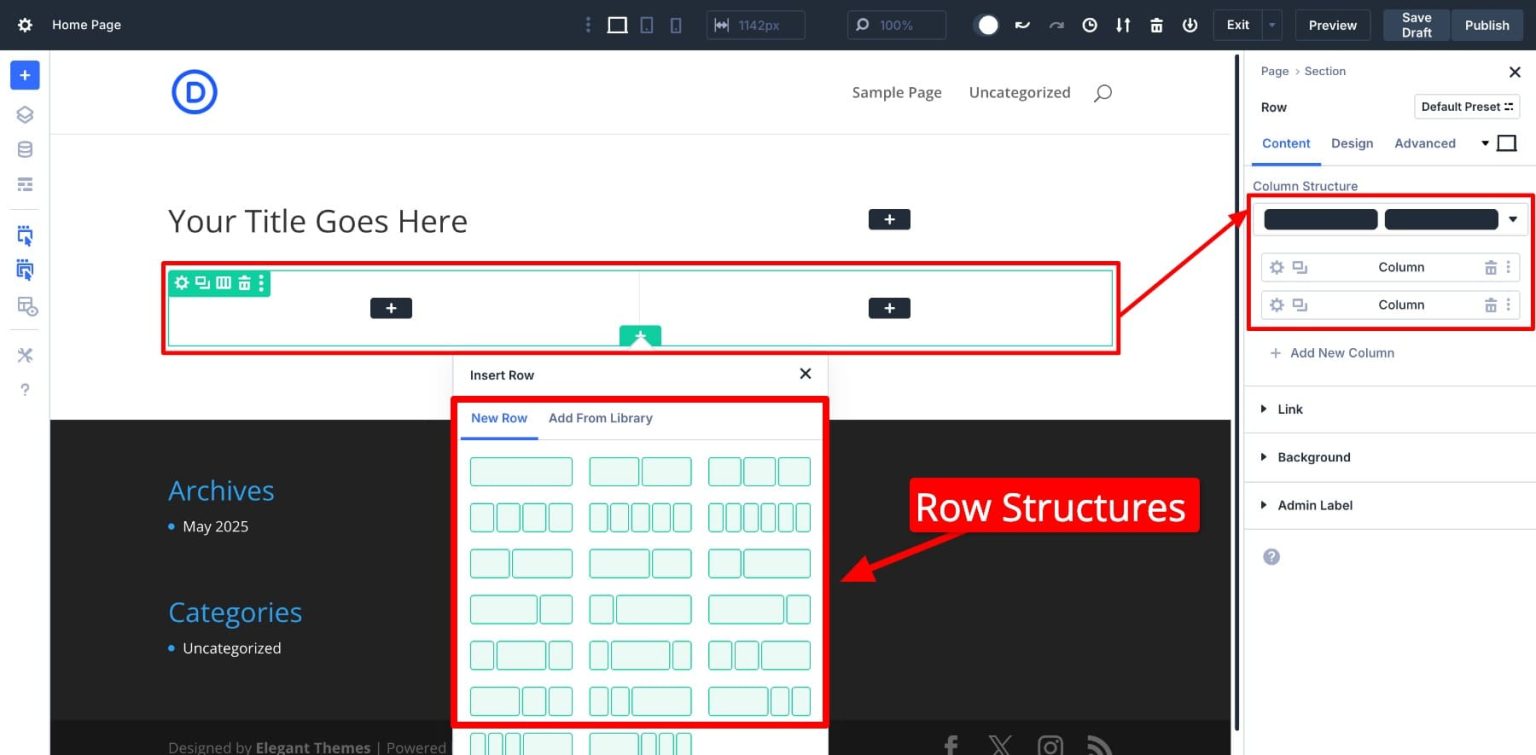
Task: Delete the row using the trash icon
Action: pos(243,283)
